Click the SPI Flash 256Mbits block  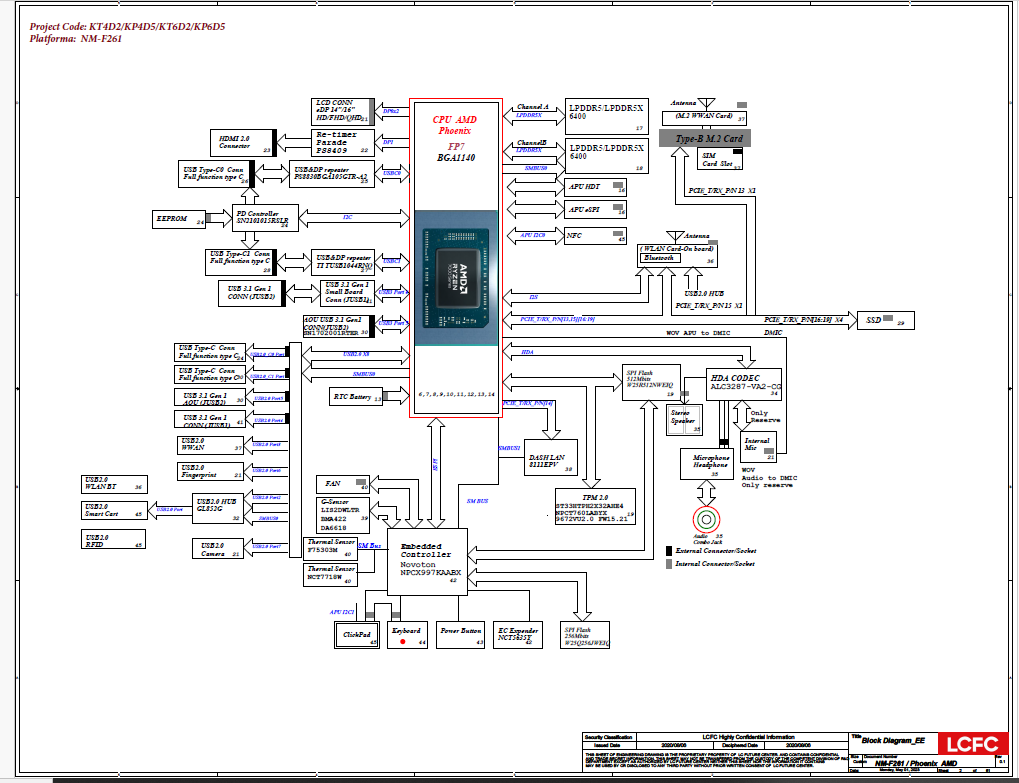[x=585, y=635]
